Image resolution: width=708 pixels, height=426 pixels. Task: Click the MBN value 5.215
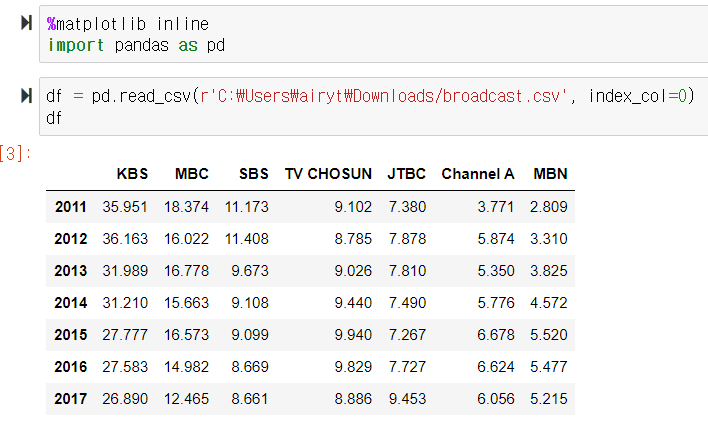(549, 399)
